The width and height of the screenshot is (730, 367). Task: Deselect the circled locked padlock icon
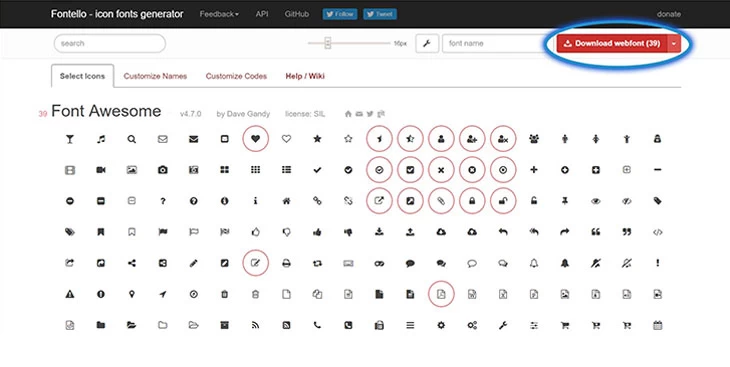(x=472, y=201)
